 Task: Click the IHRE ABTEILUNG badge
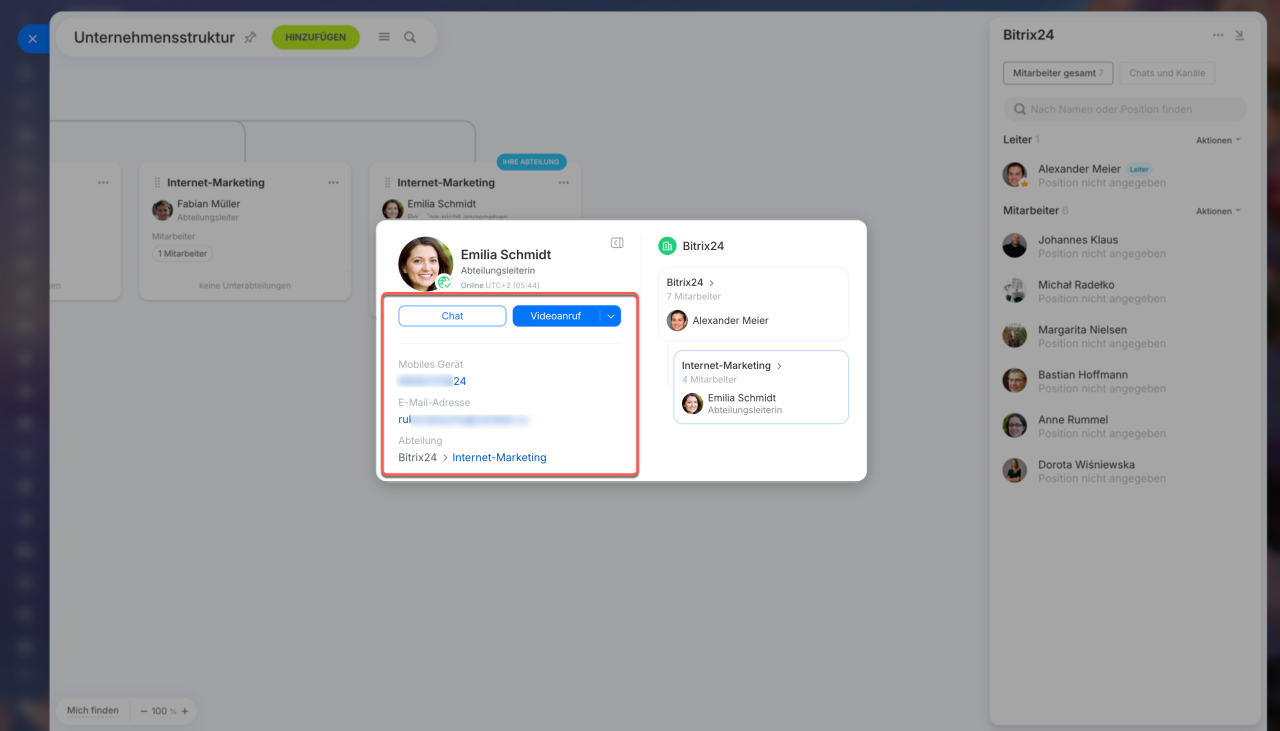[532, 162]
